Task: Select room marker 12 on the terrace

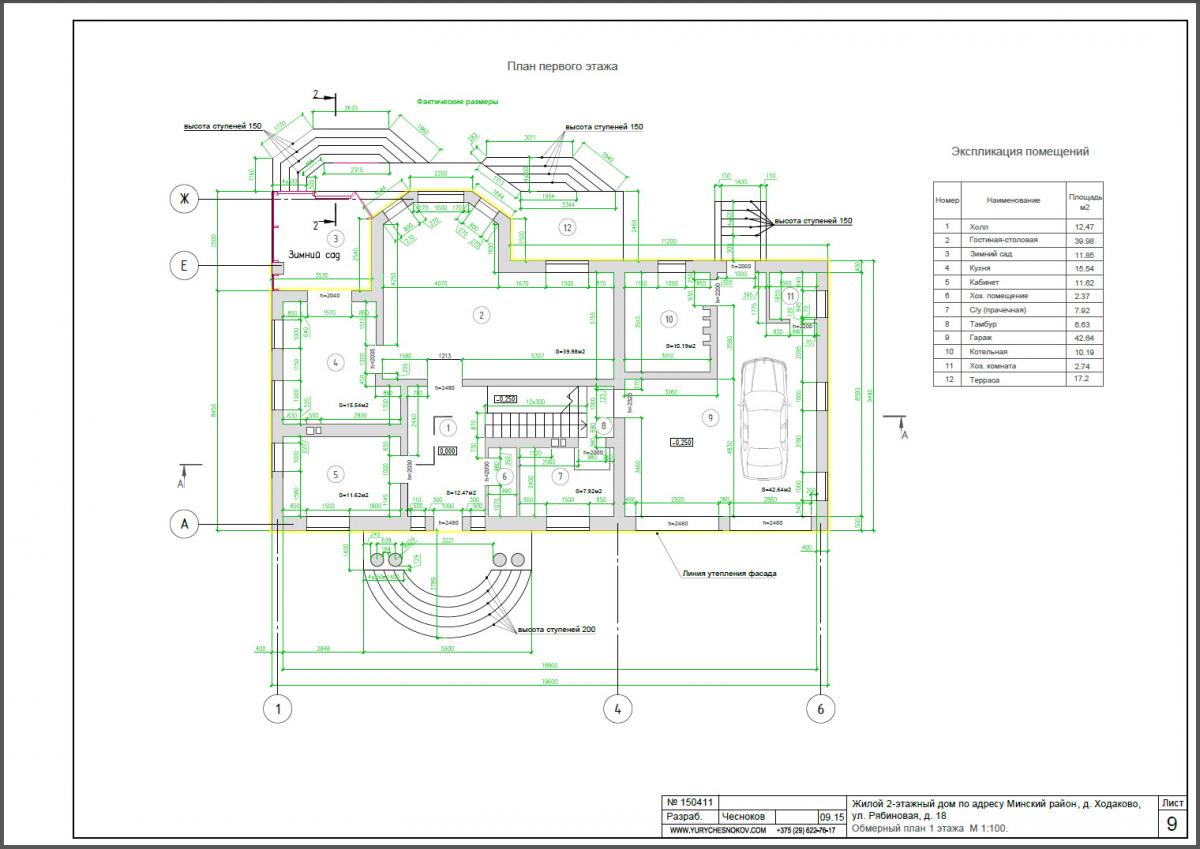Action: (x=566, y=228)
